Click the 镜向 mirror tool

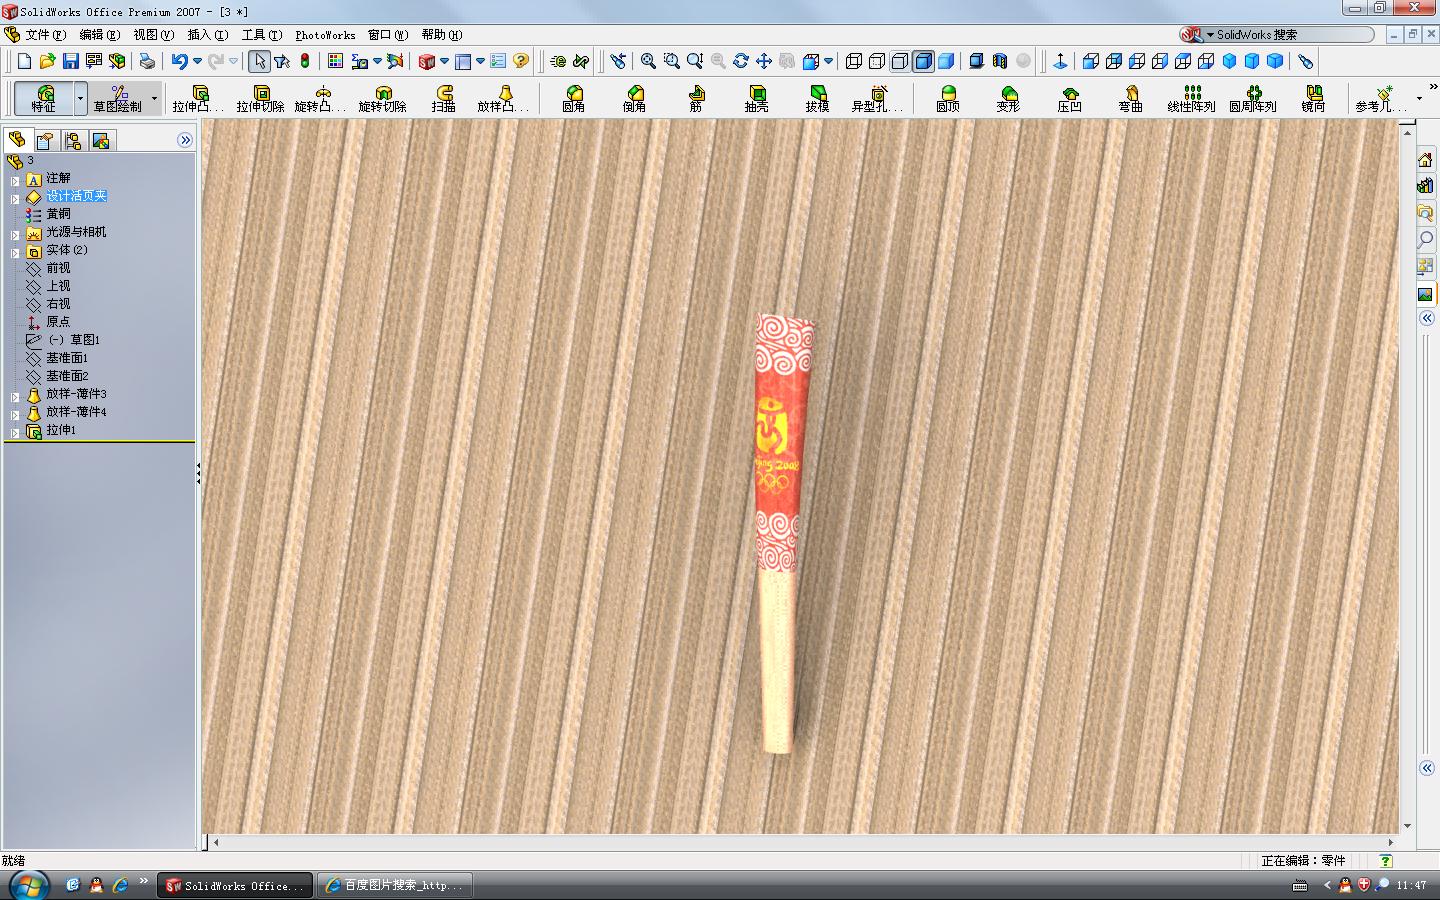(x=1314, y=98)
